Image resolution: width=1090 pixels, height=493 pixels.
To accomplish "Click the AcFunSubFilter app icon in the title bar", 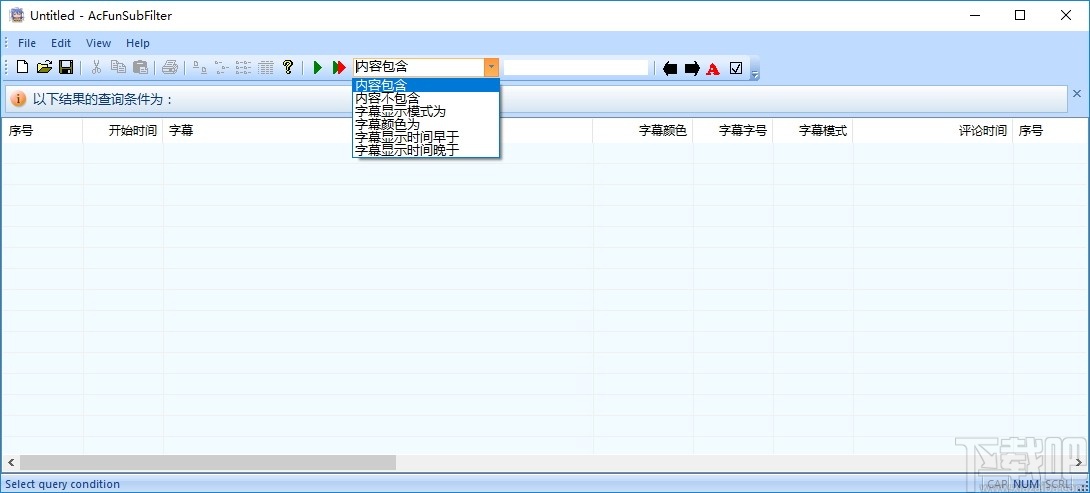I will point(17,15).
